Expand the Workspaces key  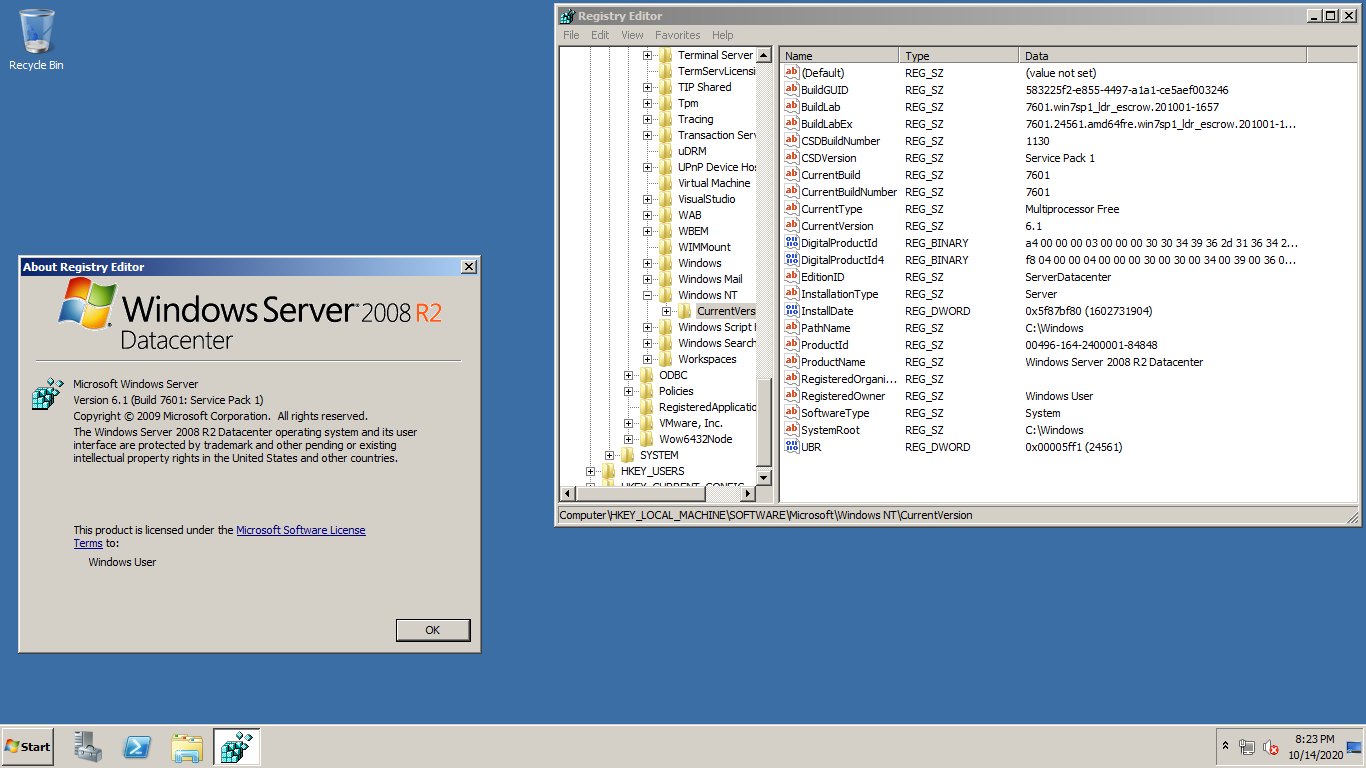click(648, 359)
